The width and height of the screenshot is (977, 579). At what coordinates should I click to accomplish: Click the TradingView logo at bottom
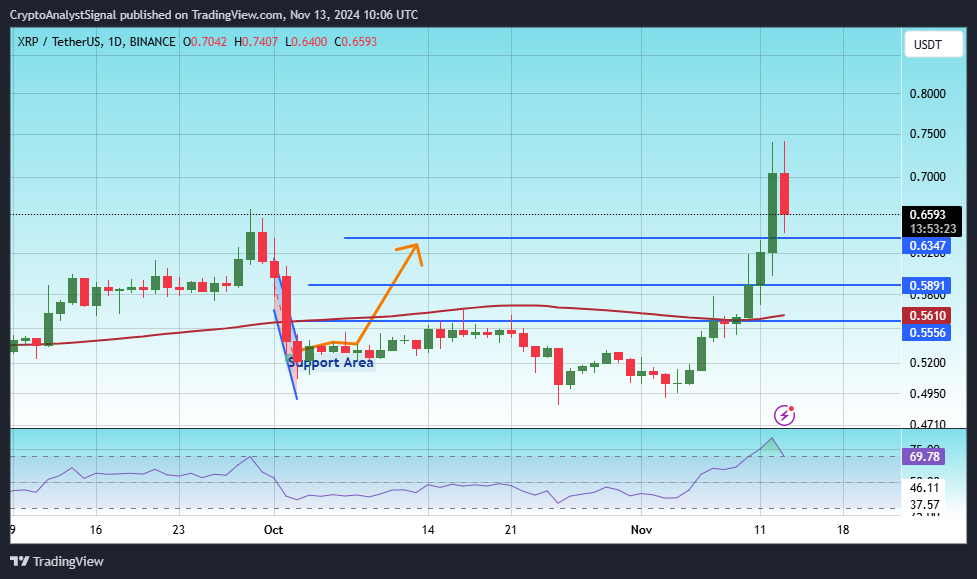click(x=57, y=562)
